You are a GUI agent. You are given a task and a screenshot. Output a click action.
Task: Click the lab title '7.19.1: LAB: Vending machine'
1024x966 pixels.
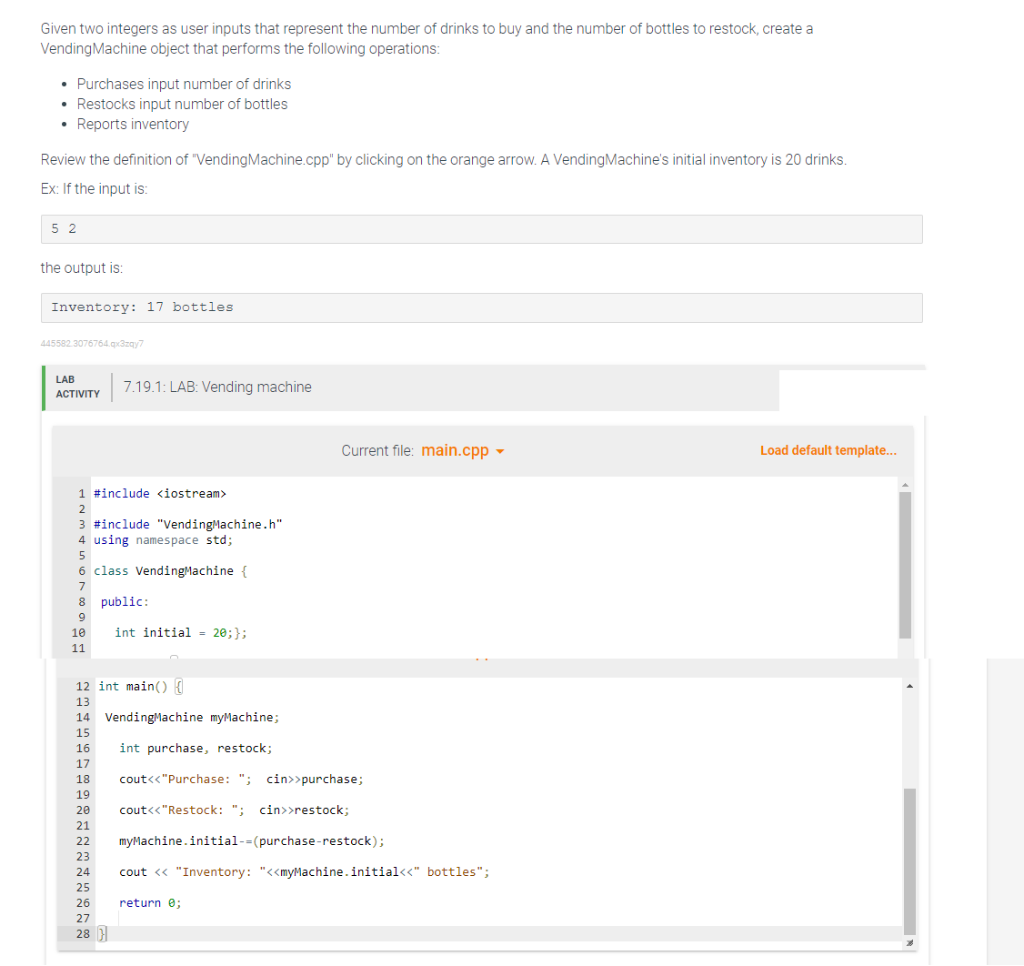(217, 387)
